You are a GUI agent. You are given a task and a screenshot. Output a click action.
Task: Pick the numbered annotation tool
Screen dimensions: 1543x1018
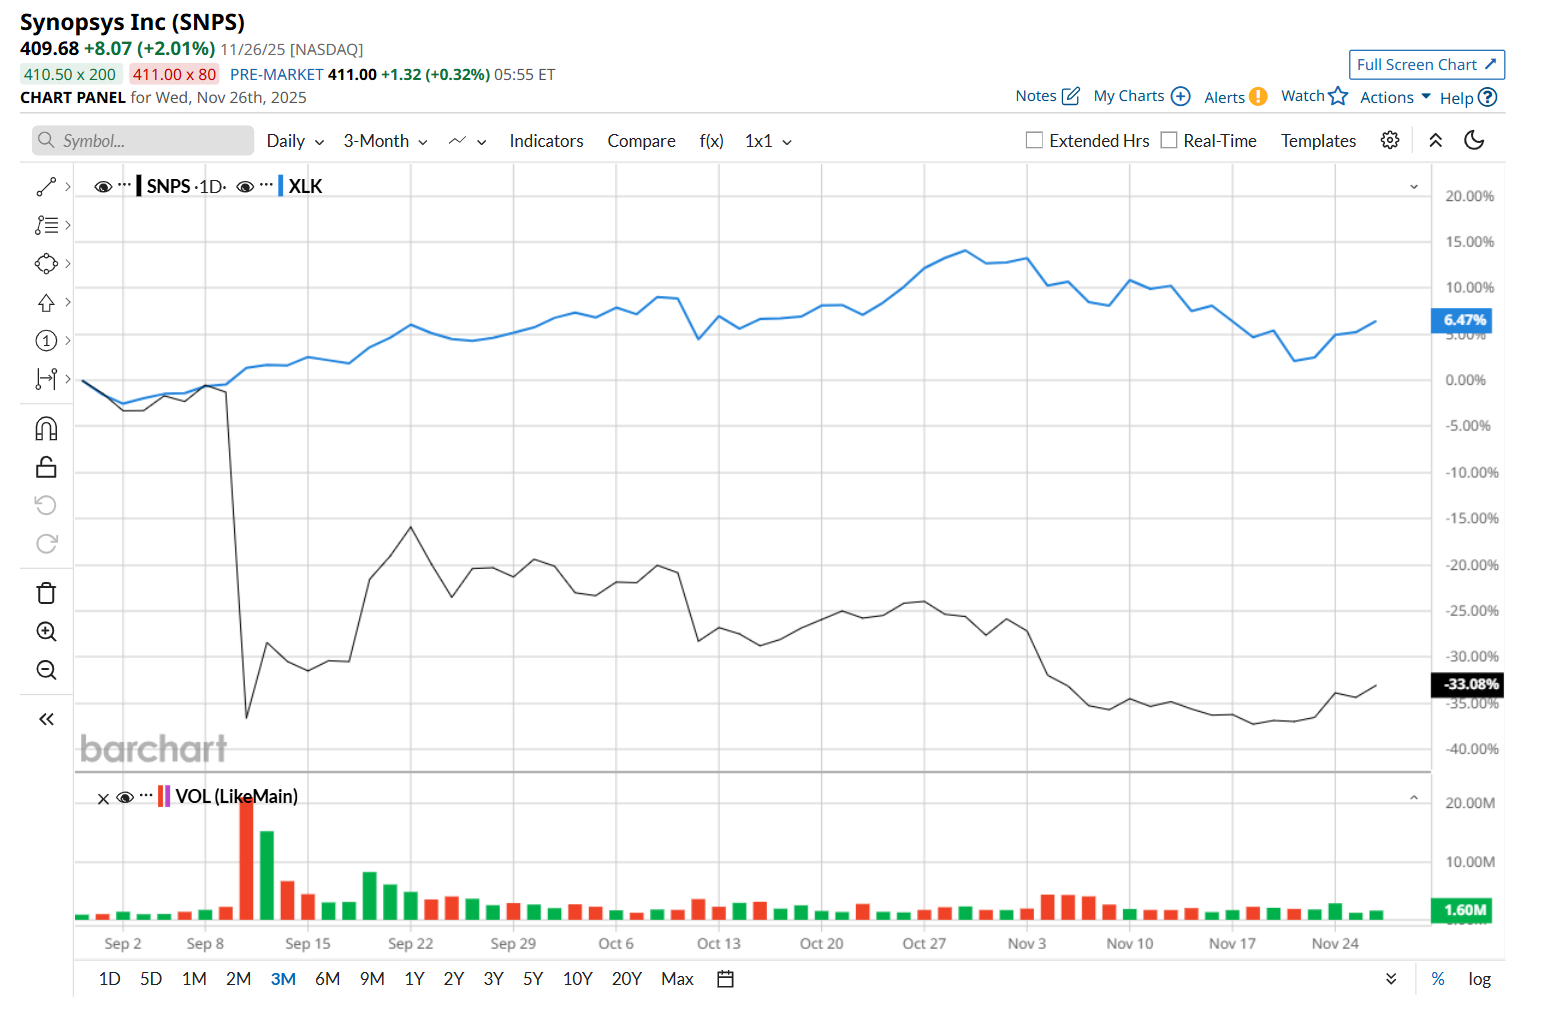click(x=46, y=341)
